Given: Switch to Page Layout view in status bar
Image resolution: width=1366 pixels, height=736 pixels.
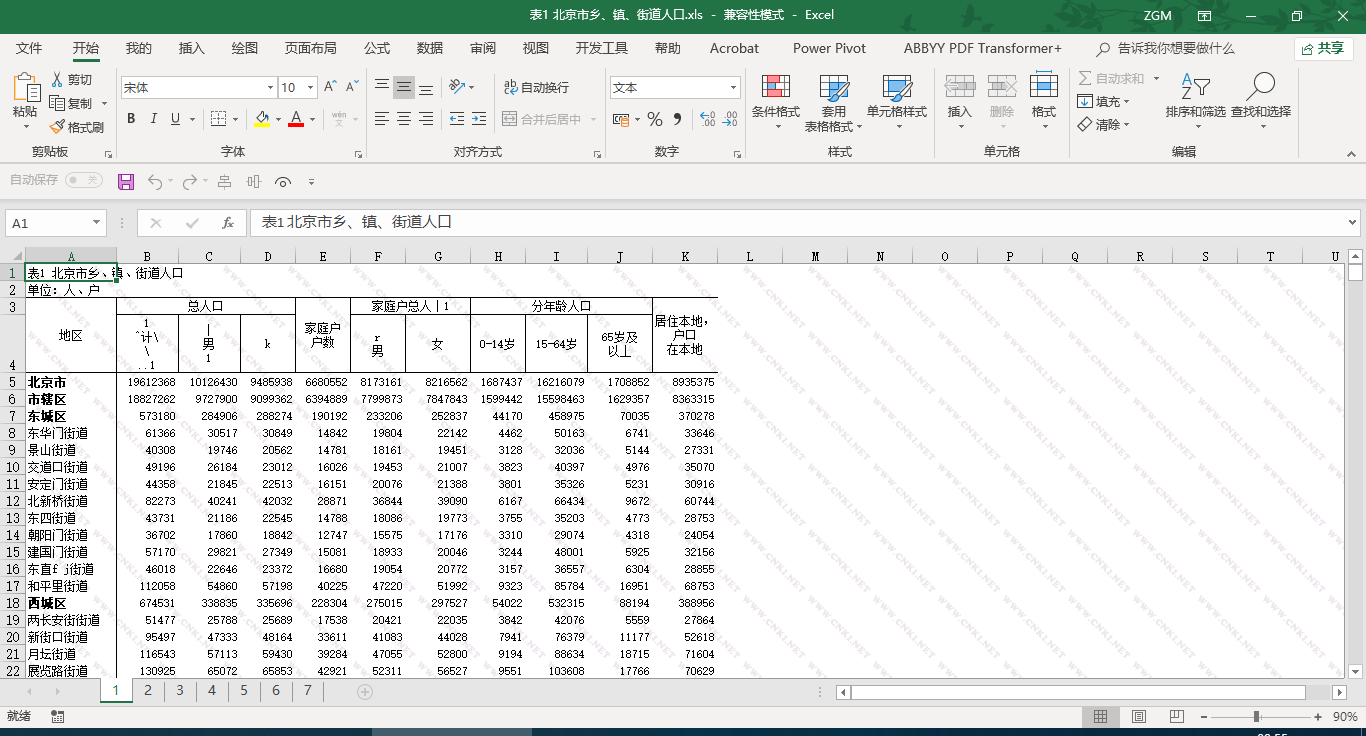Looking at the screenshot, I should [1138, 717].
